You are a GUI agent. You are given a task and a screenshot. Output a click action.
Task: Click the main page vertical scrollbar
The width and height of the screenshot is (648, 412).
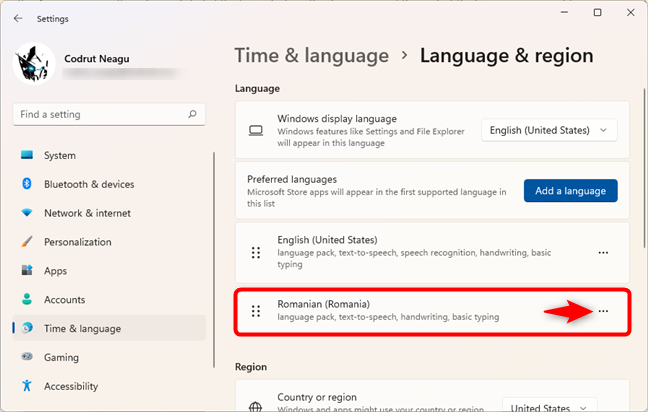pyautogui.click(x=644, y=168)
